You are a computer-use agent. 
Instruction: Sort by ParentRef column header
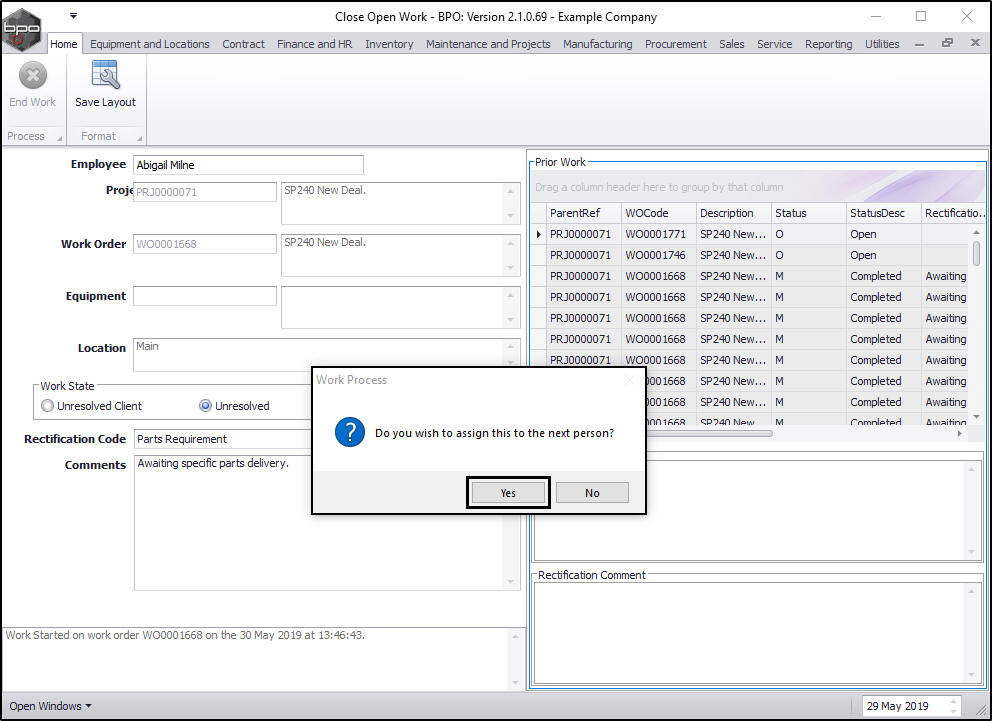pyautogui.click(x=583, y=213)
